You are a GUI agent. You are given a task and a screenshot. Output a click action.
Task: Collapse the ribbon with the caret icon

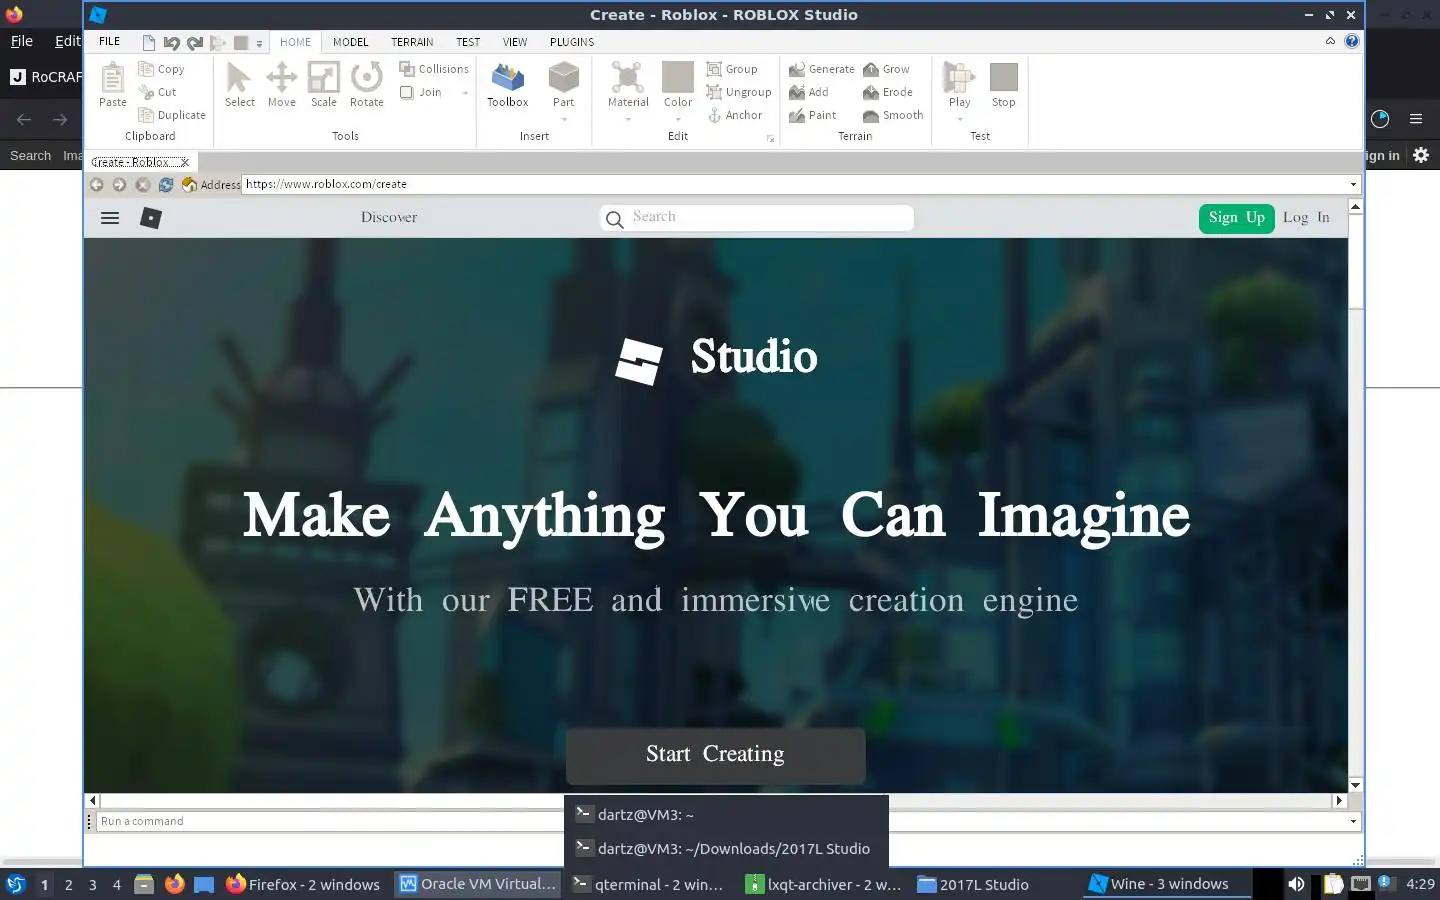pos(1330,41)
